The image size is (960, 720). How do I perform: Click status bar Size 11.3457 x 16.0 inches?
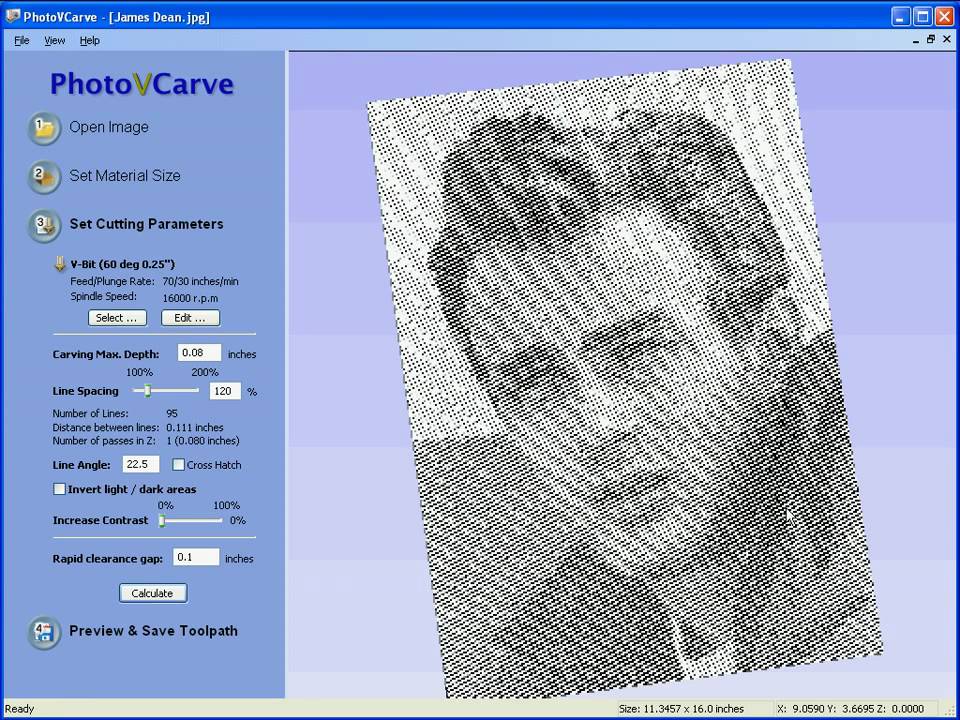[x=681, y=709]
